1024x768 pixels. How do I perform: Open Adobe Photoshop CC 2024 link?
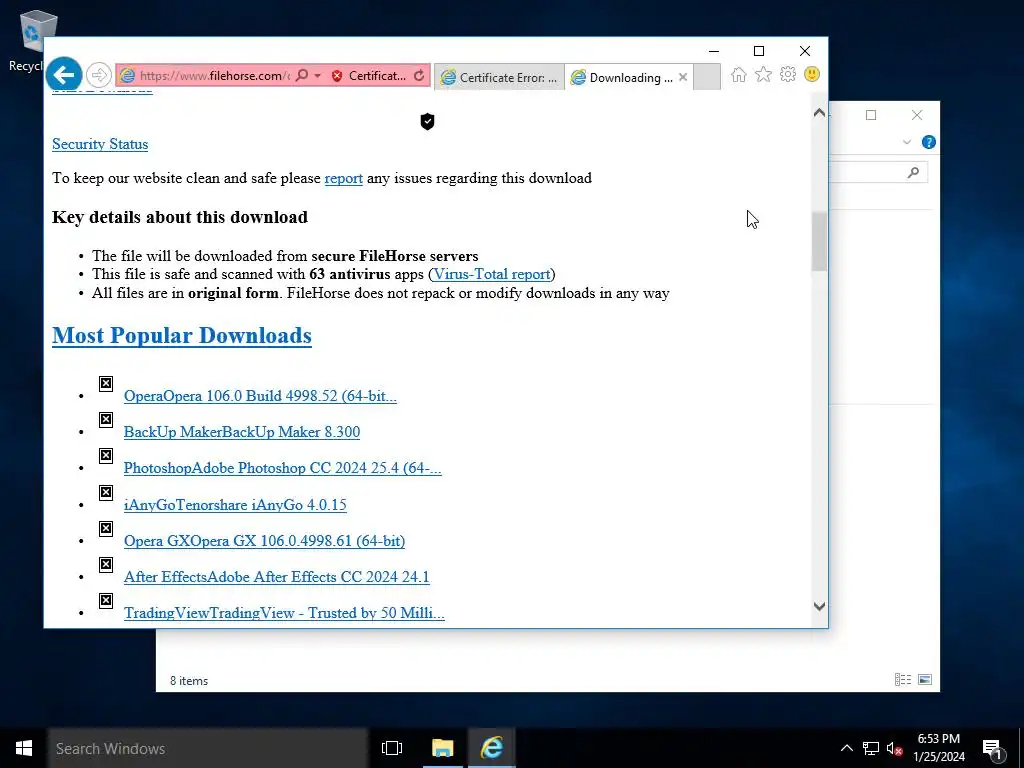point(282,468)
